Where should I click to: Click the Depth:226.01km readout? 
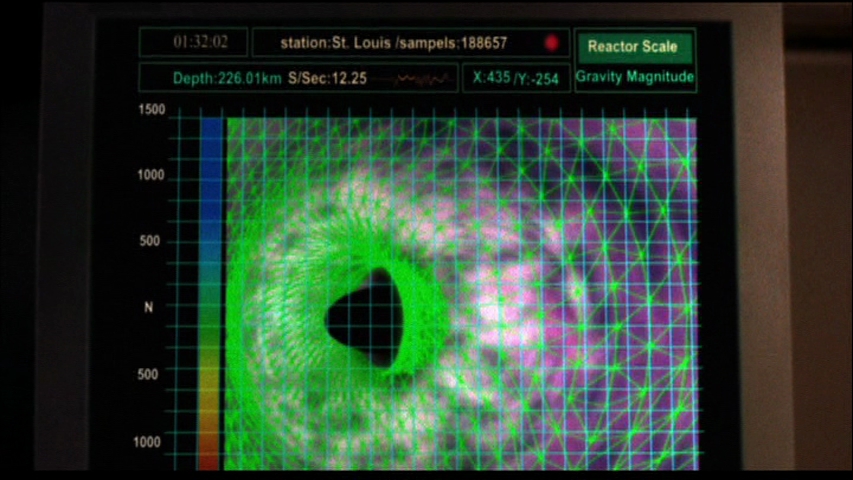(227, 78)
